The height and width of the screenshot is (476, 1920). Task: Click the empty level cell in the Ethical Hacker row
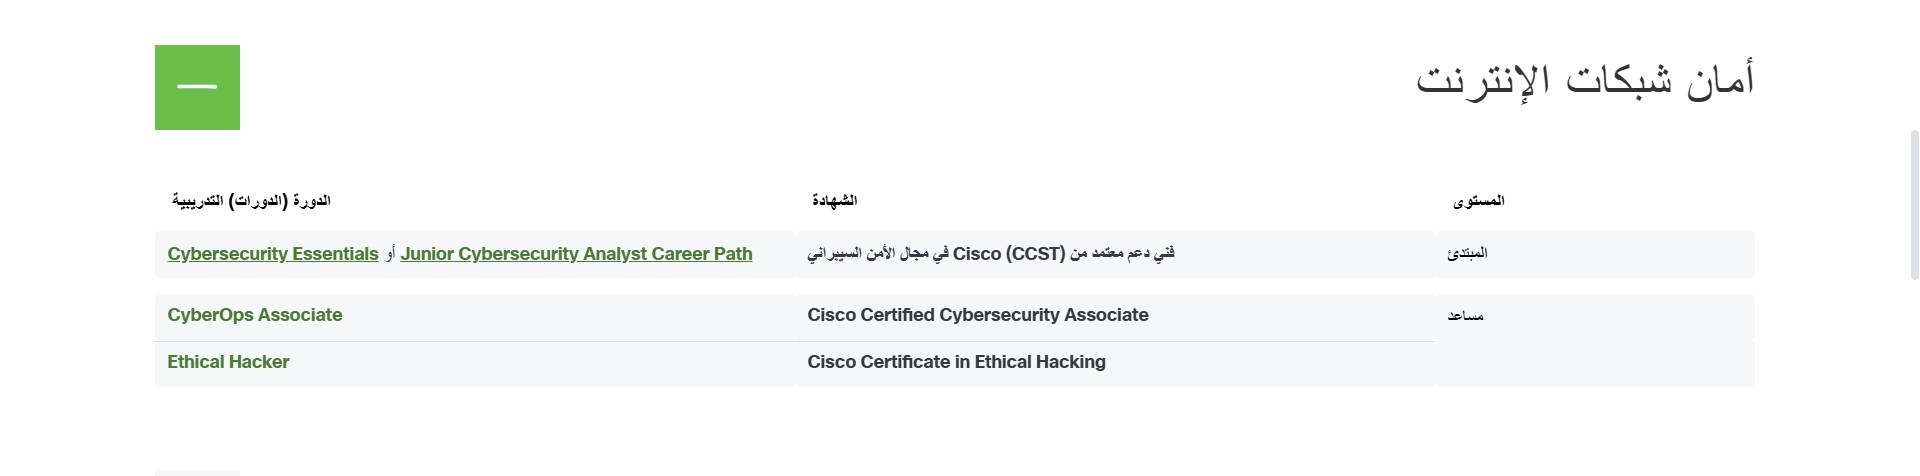click(x=1595, y=363)
